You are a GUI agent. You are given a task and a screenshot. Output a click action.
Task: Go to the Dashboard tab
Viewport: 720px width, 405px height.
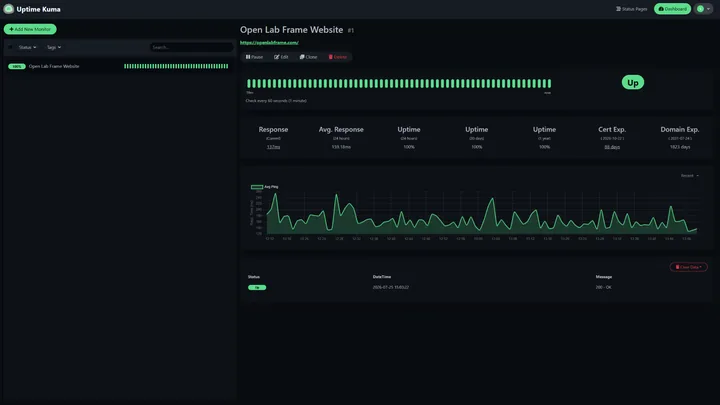pyautogui.click(x=672, y=9)
